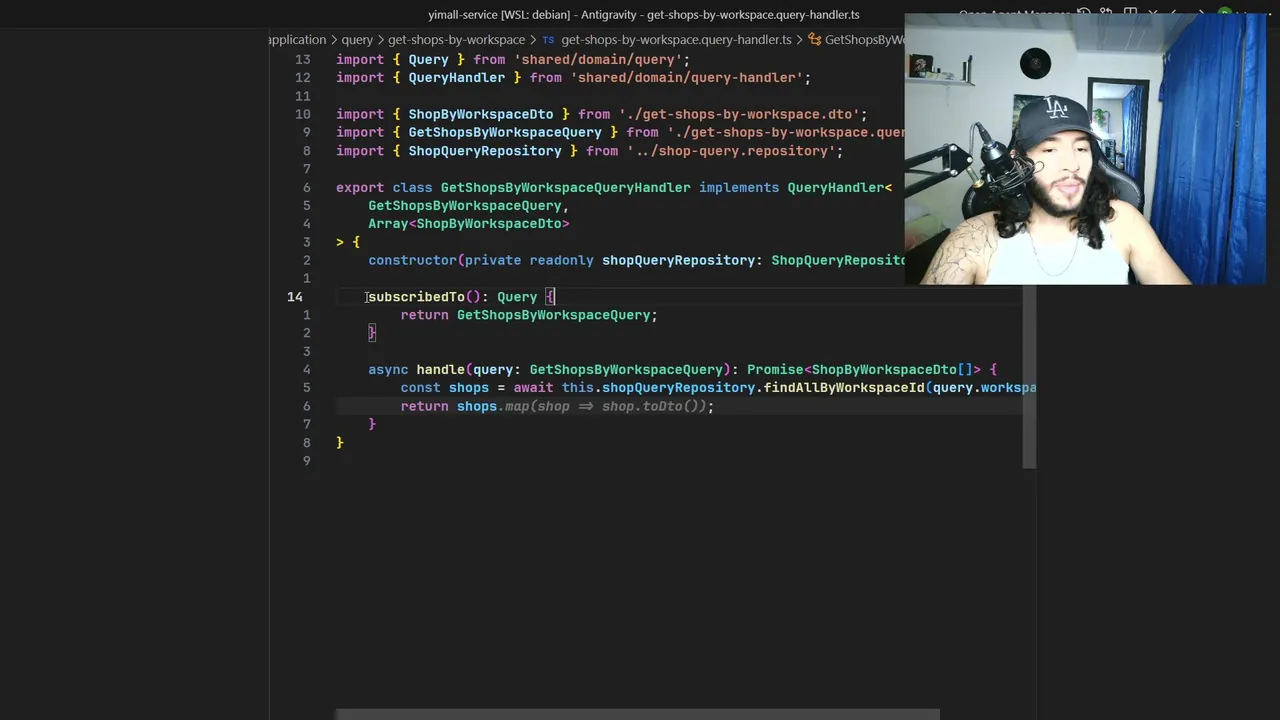
Task: Click the 'handle' method name
Action: 441,370
